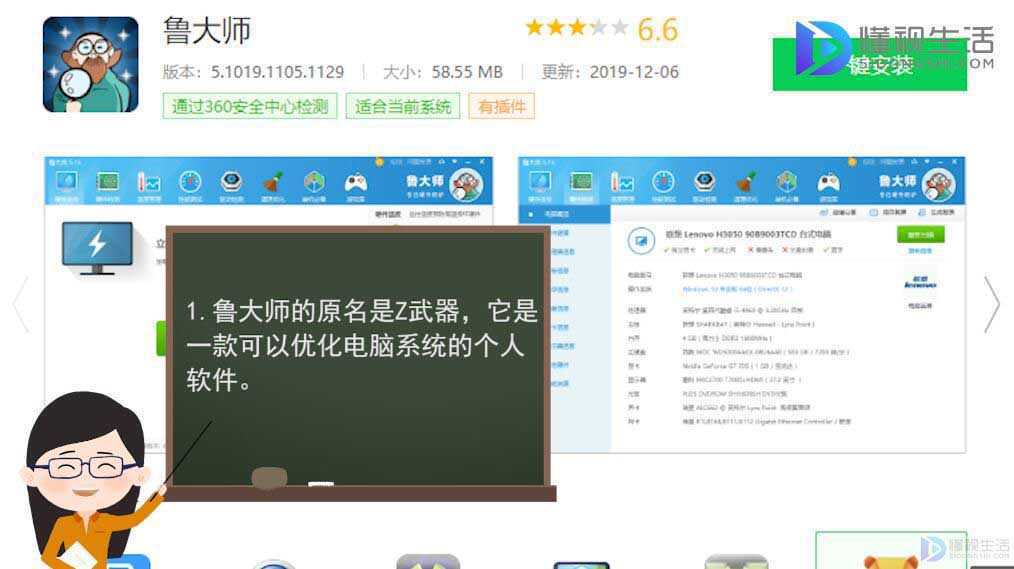Click the 鲁大师 avatar in the second preview
The height and width of the screenshot is (569, 1014).
click(x=938, y=185)
